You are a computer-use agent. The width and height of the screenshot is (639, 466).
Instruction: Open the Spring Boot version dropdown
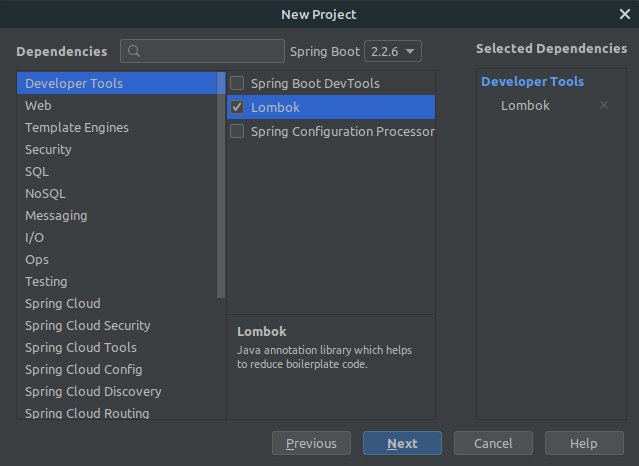(x=392, y=51)
